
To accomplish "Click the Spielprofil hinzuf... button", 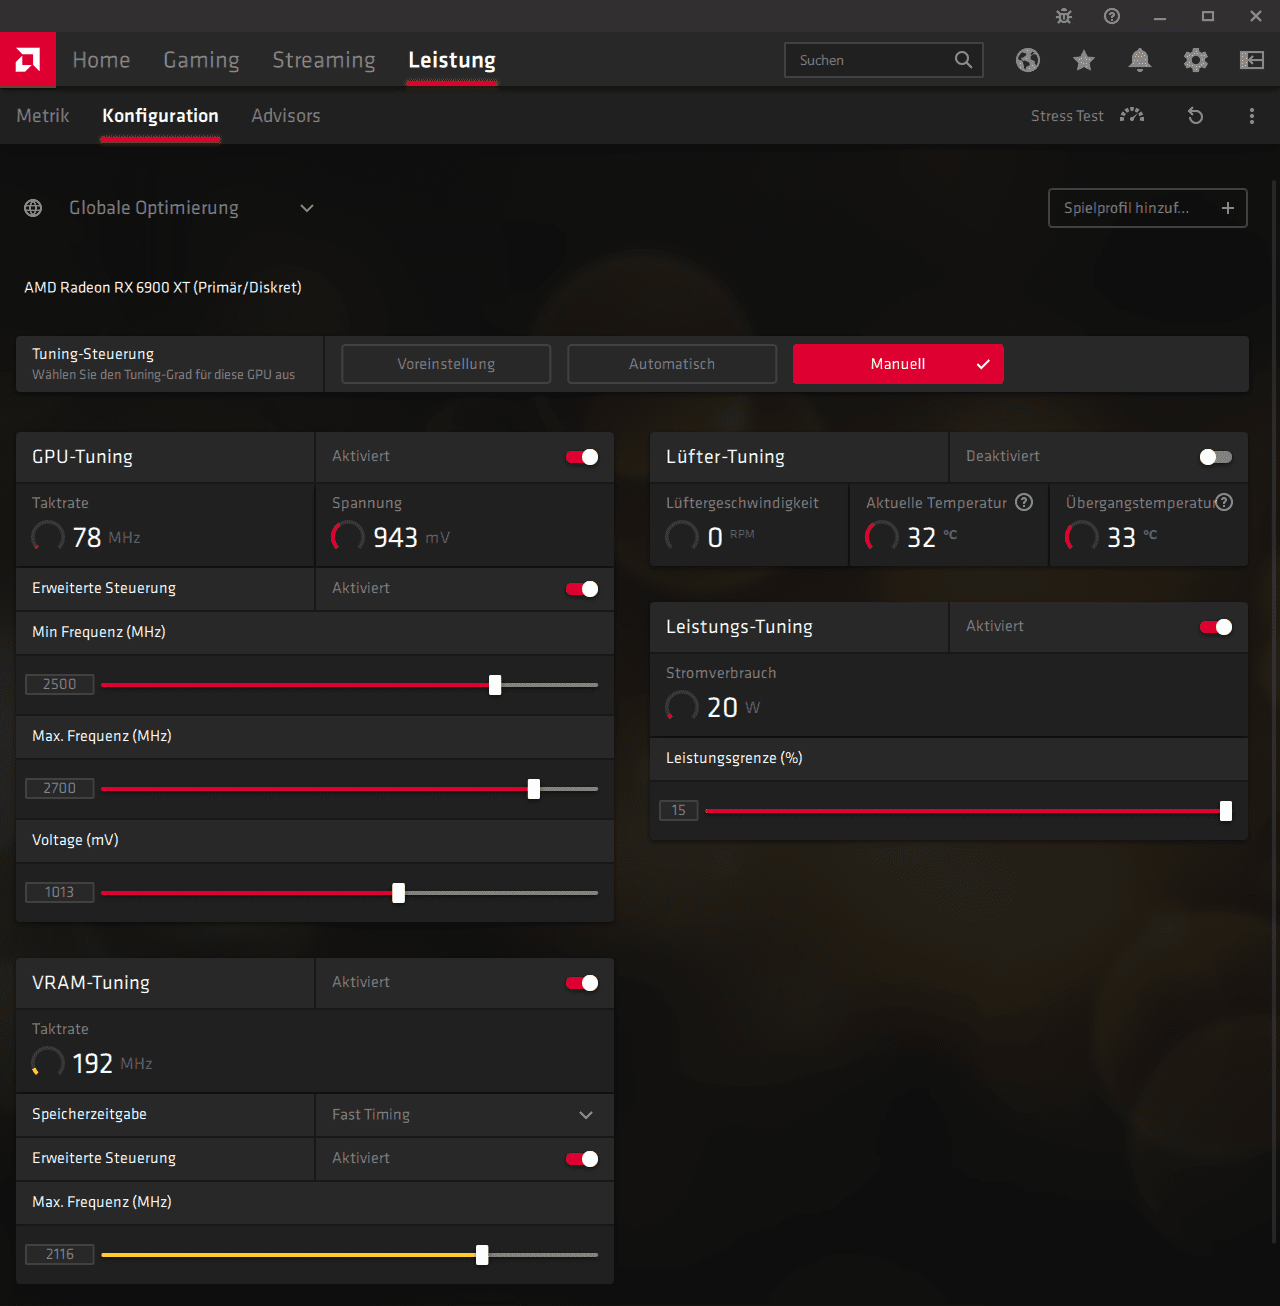I will pos(1148,208).
